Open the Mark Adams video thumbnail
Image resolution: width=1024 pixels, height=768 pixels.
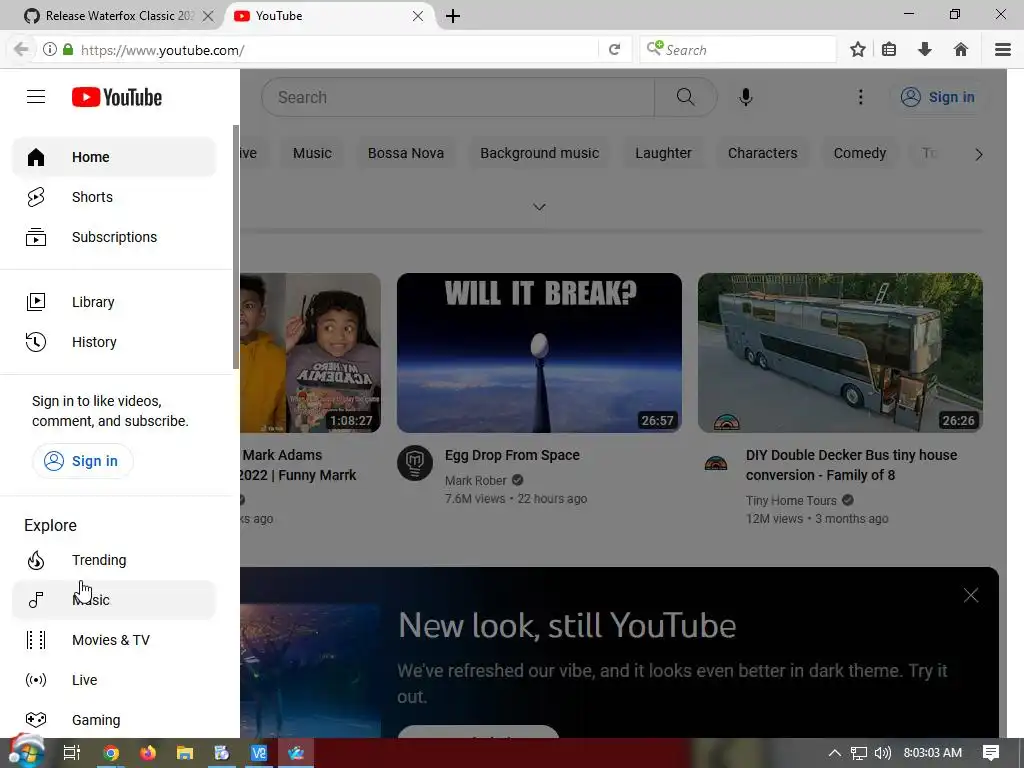[x=310, y=353]
